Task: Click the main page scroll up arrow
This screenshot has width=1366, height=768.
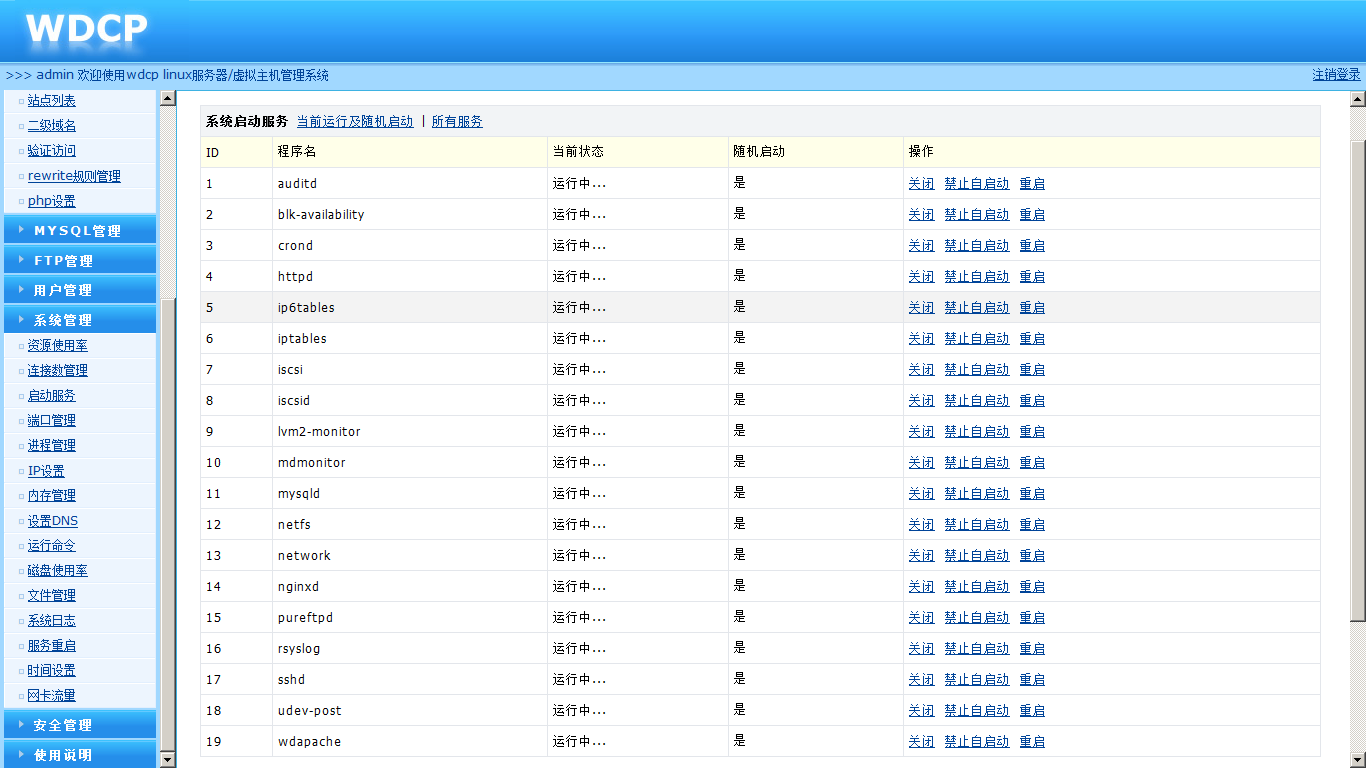Action: [1358, 99]
